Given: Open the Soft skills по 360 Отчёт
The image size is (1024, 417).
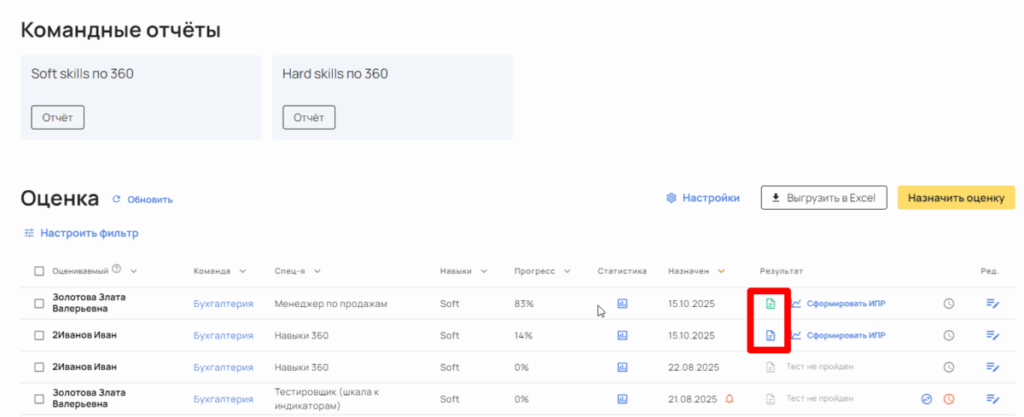Looking at the screenshot, I should [x=58, y=117].
